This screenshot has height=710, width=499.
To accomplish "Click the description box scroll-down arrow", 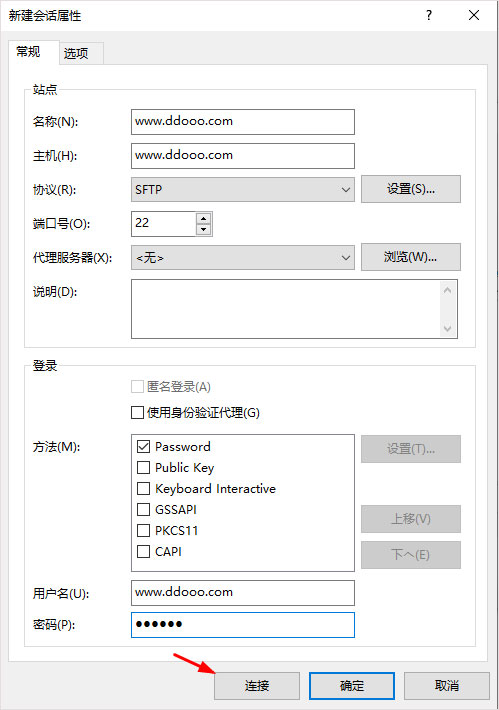I will click(448, 329).
